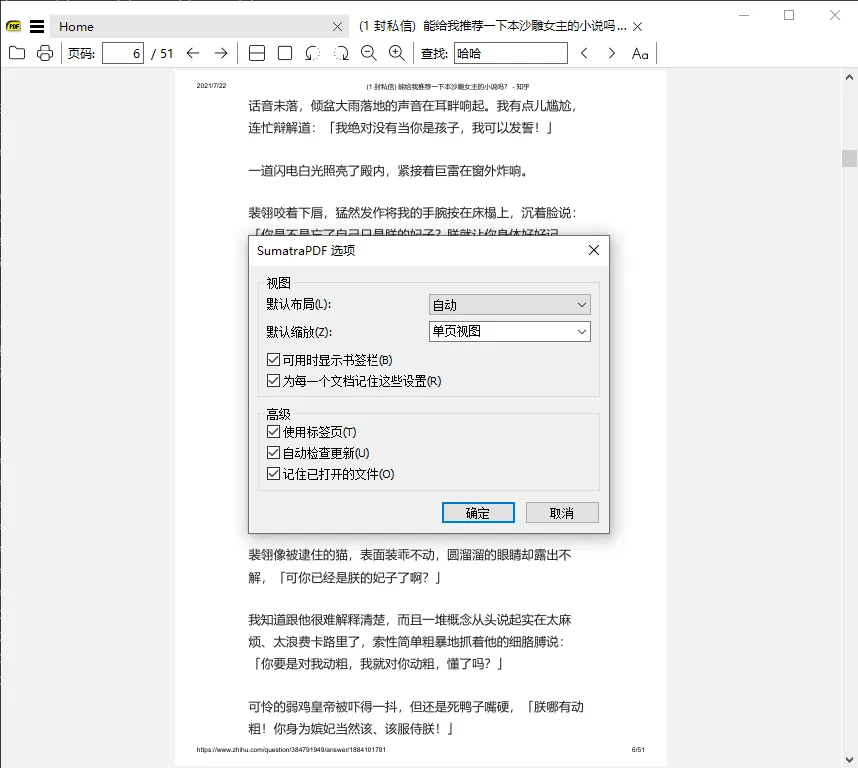Open a file using the folder icon
Screen dimensions: 858x768
coord(16,53)
